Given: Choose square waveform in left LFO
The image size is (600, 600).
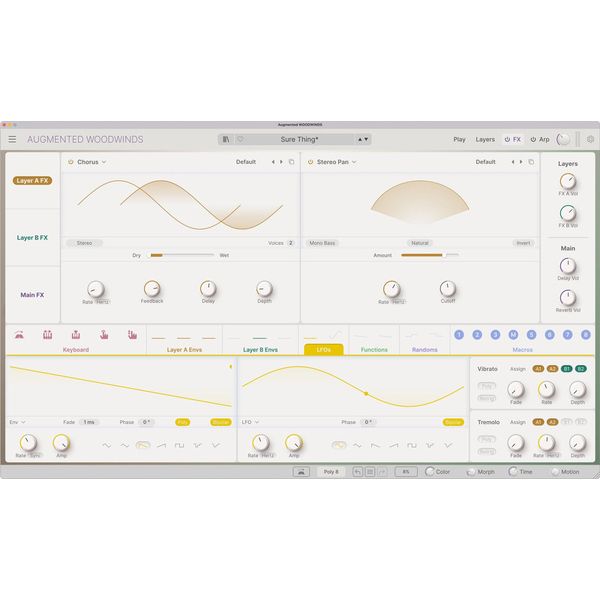Looking at the screenshot, I should tap(179, 445).
